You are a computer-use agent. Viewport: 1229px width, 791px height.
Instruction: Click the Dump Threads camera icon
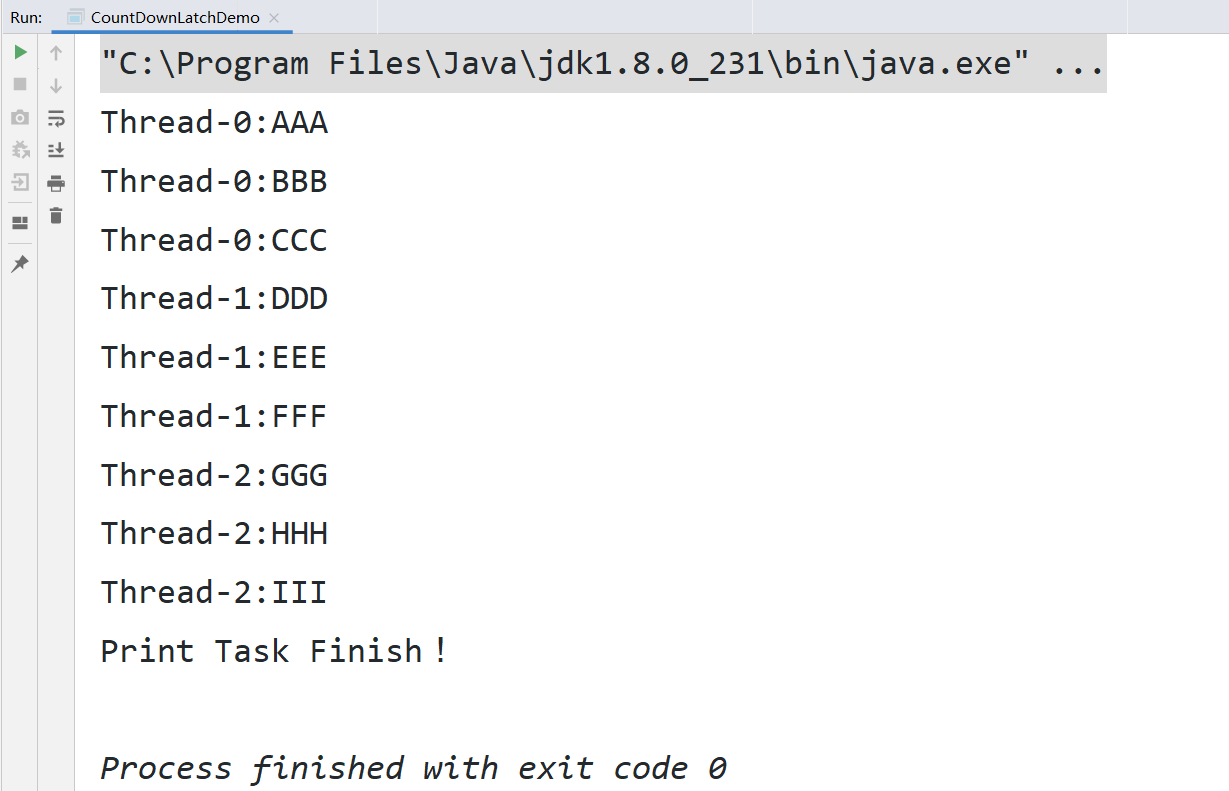point(20,118)
